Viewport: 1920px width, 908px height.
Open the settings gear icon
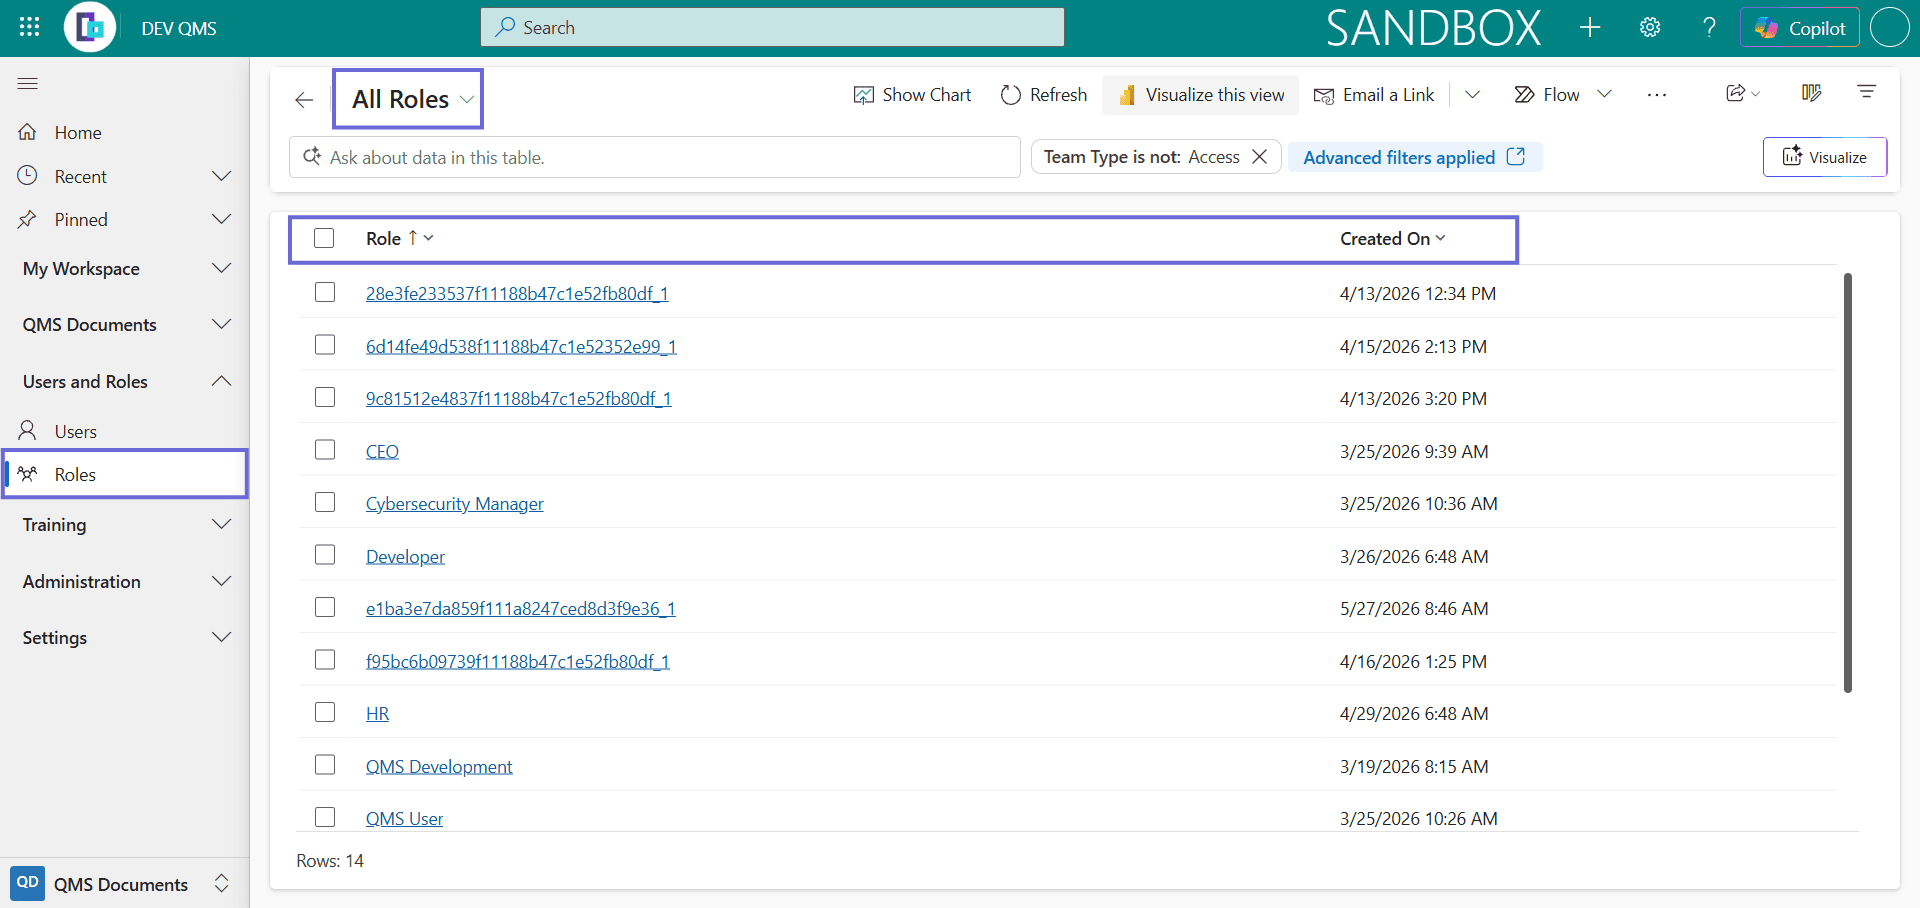[1650, 27]
